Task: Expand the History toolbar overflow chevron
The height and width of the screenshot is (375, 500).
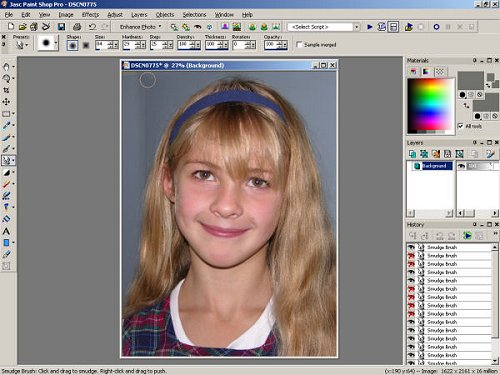Action: click(x=496, y=233)
